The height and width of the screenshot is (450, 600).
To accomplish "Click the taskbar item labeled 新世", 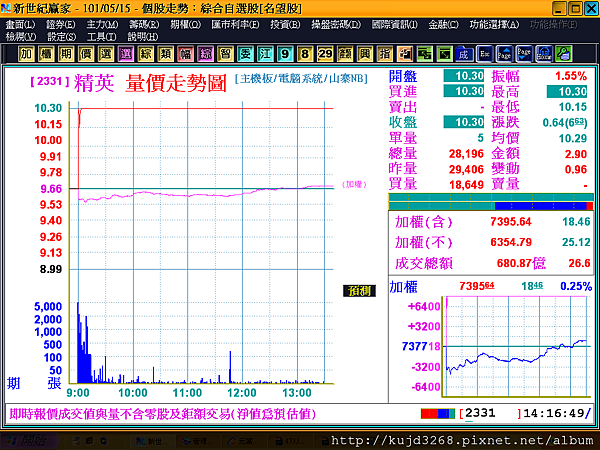I will pos(153,442).
